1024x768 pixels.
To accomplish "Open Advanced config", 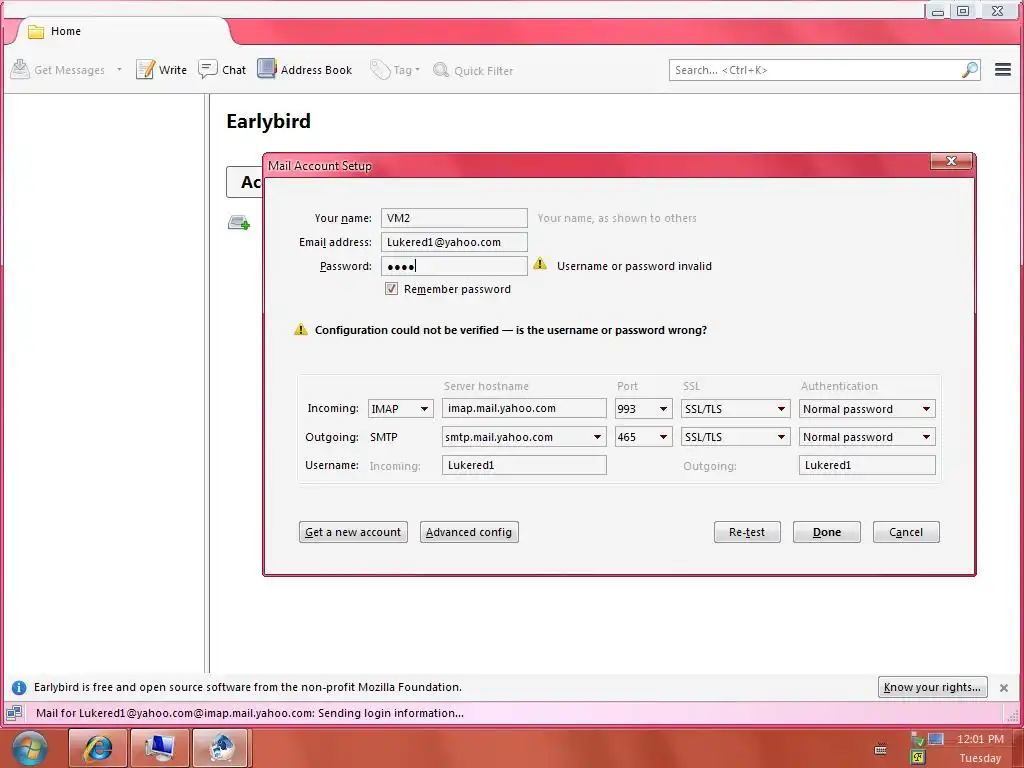I will 469,532.
